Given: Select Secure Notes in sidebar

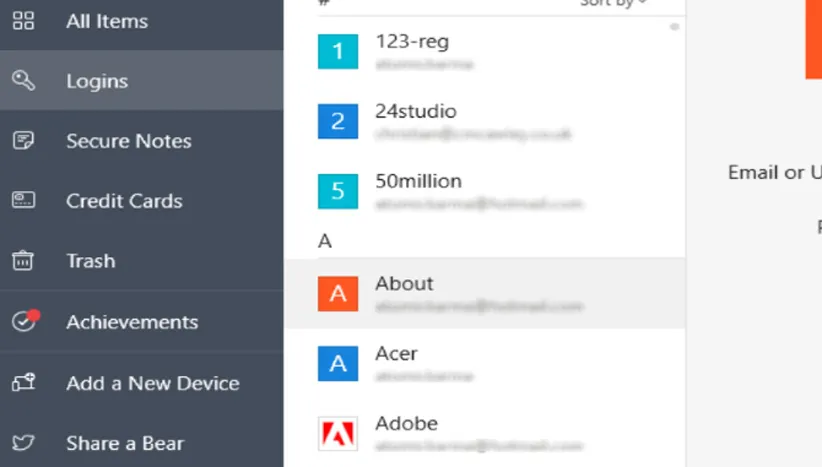Looking at the screenshot, I should click(x=129, y=141).
